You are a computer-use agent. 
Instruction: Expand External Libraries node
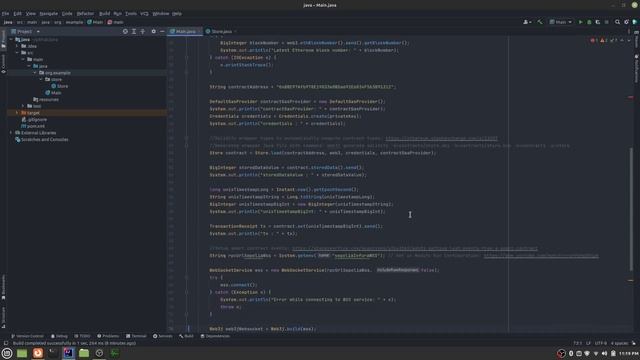(x=11, y=133)
